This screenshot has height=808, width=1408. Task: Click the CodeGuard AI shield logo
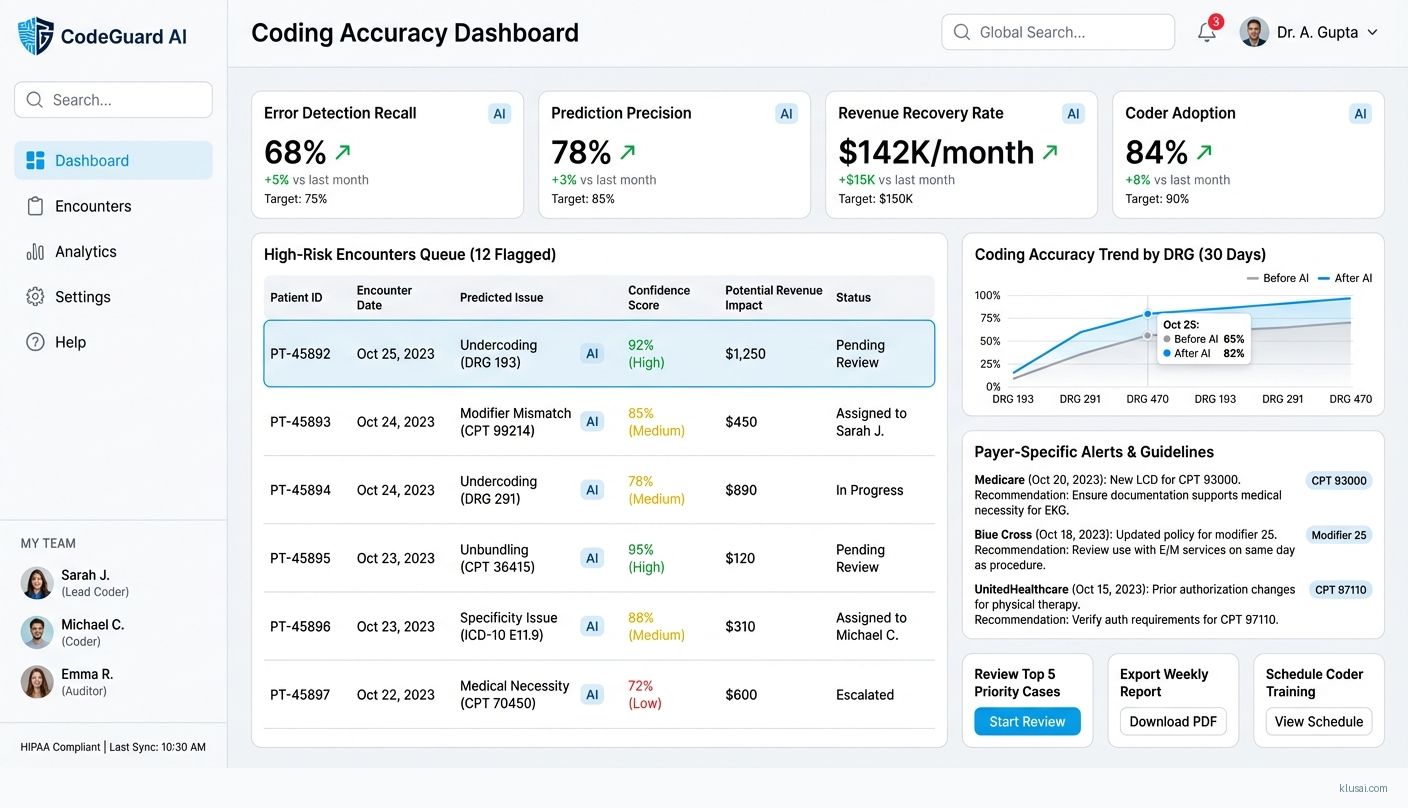(36, 36)
